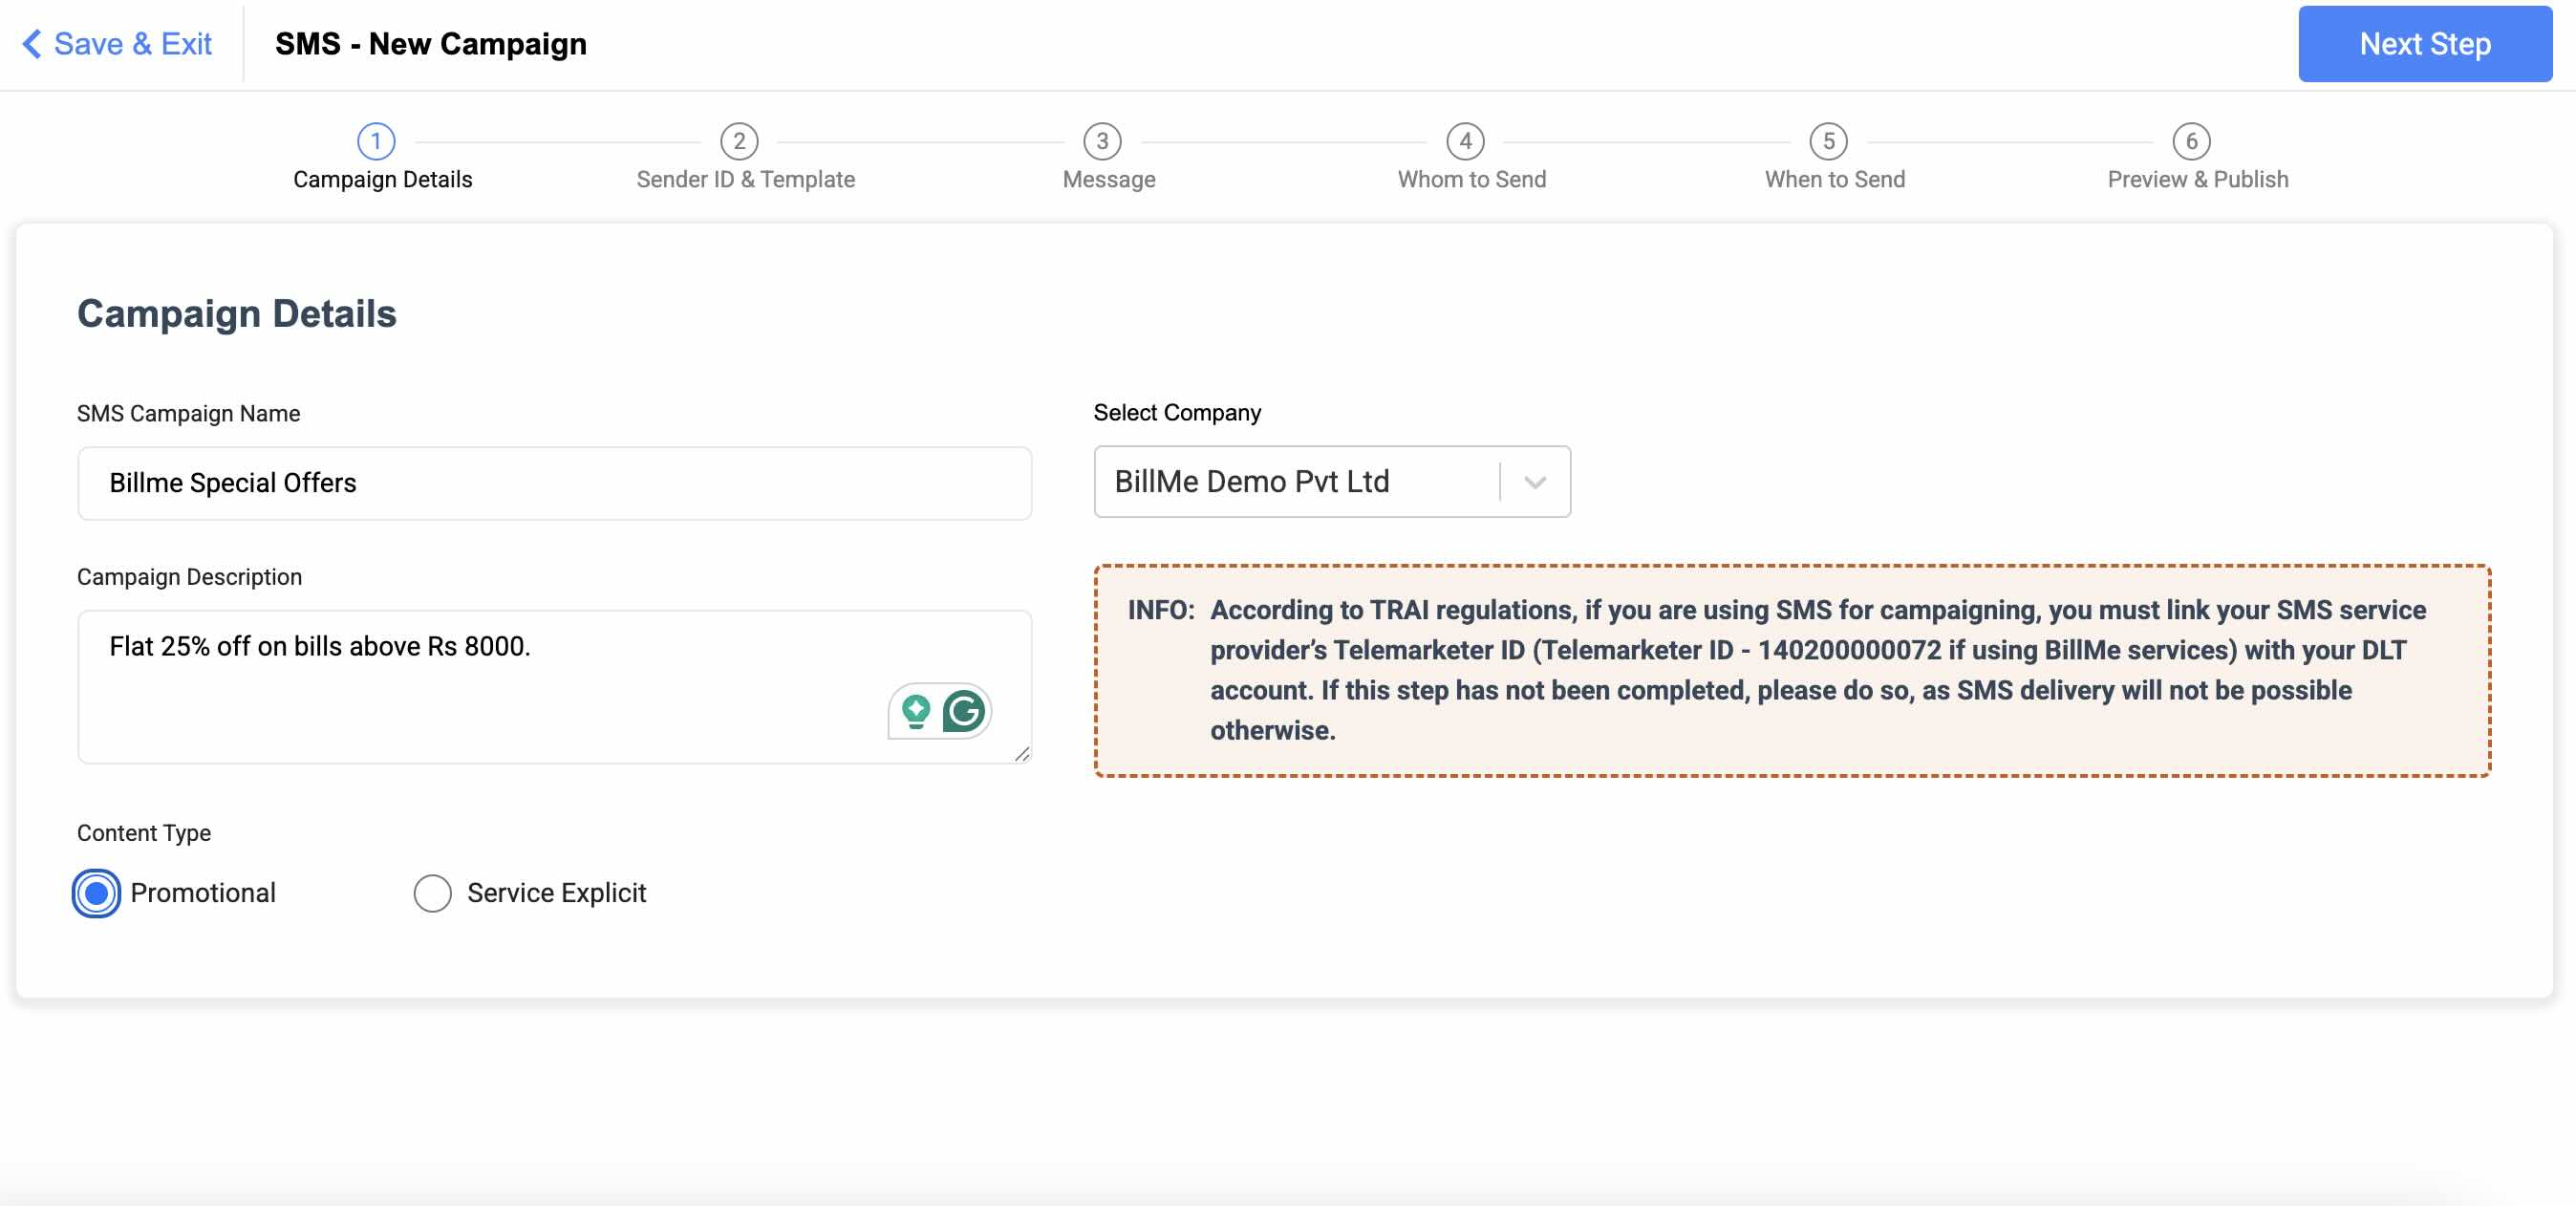Jump to Preview & Publish step
Screen dimensions: 2576x1206
click(2197, 179)
